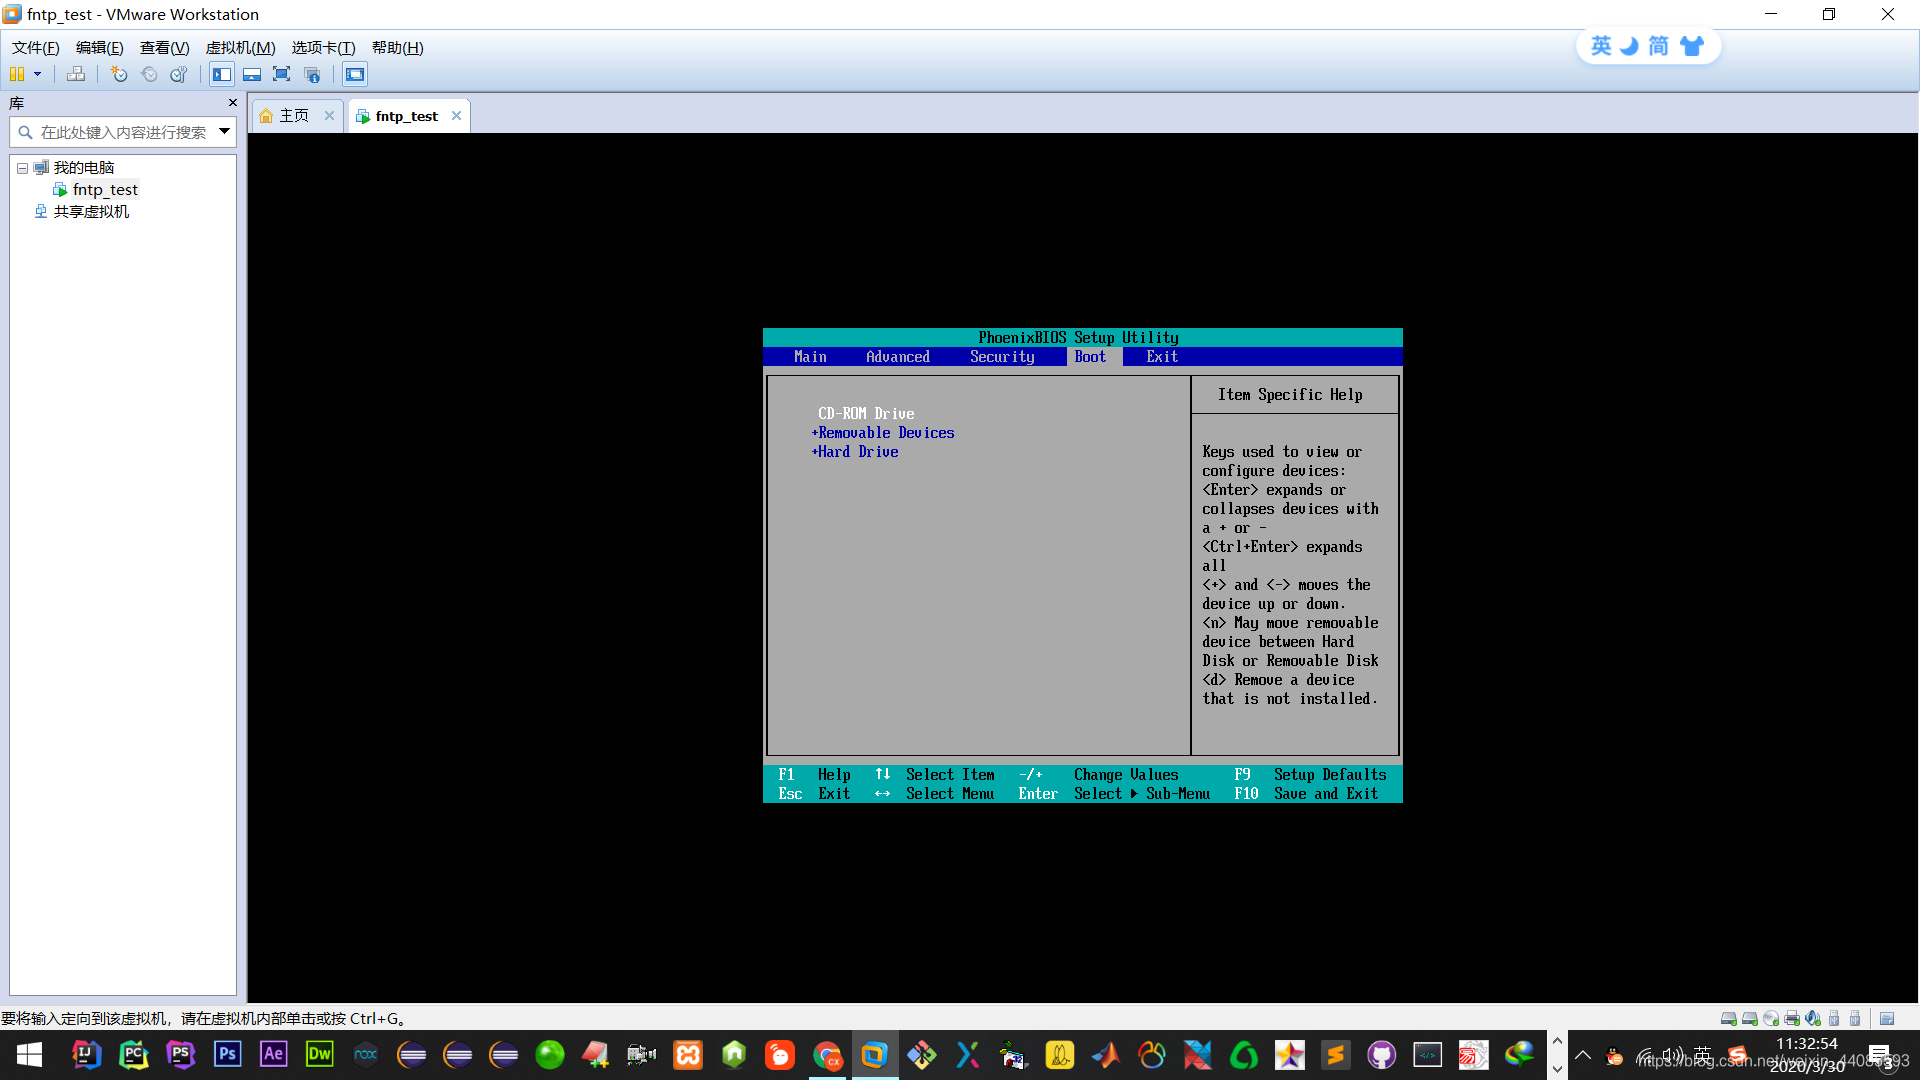Image resolution: width=1920 pixels, height=1080 pixels.
Task: Open PyCharm from the taskbar
Action: [134, 1055]
